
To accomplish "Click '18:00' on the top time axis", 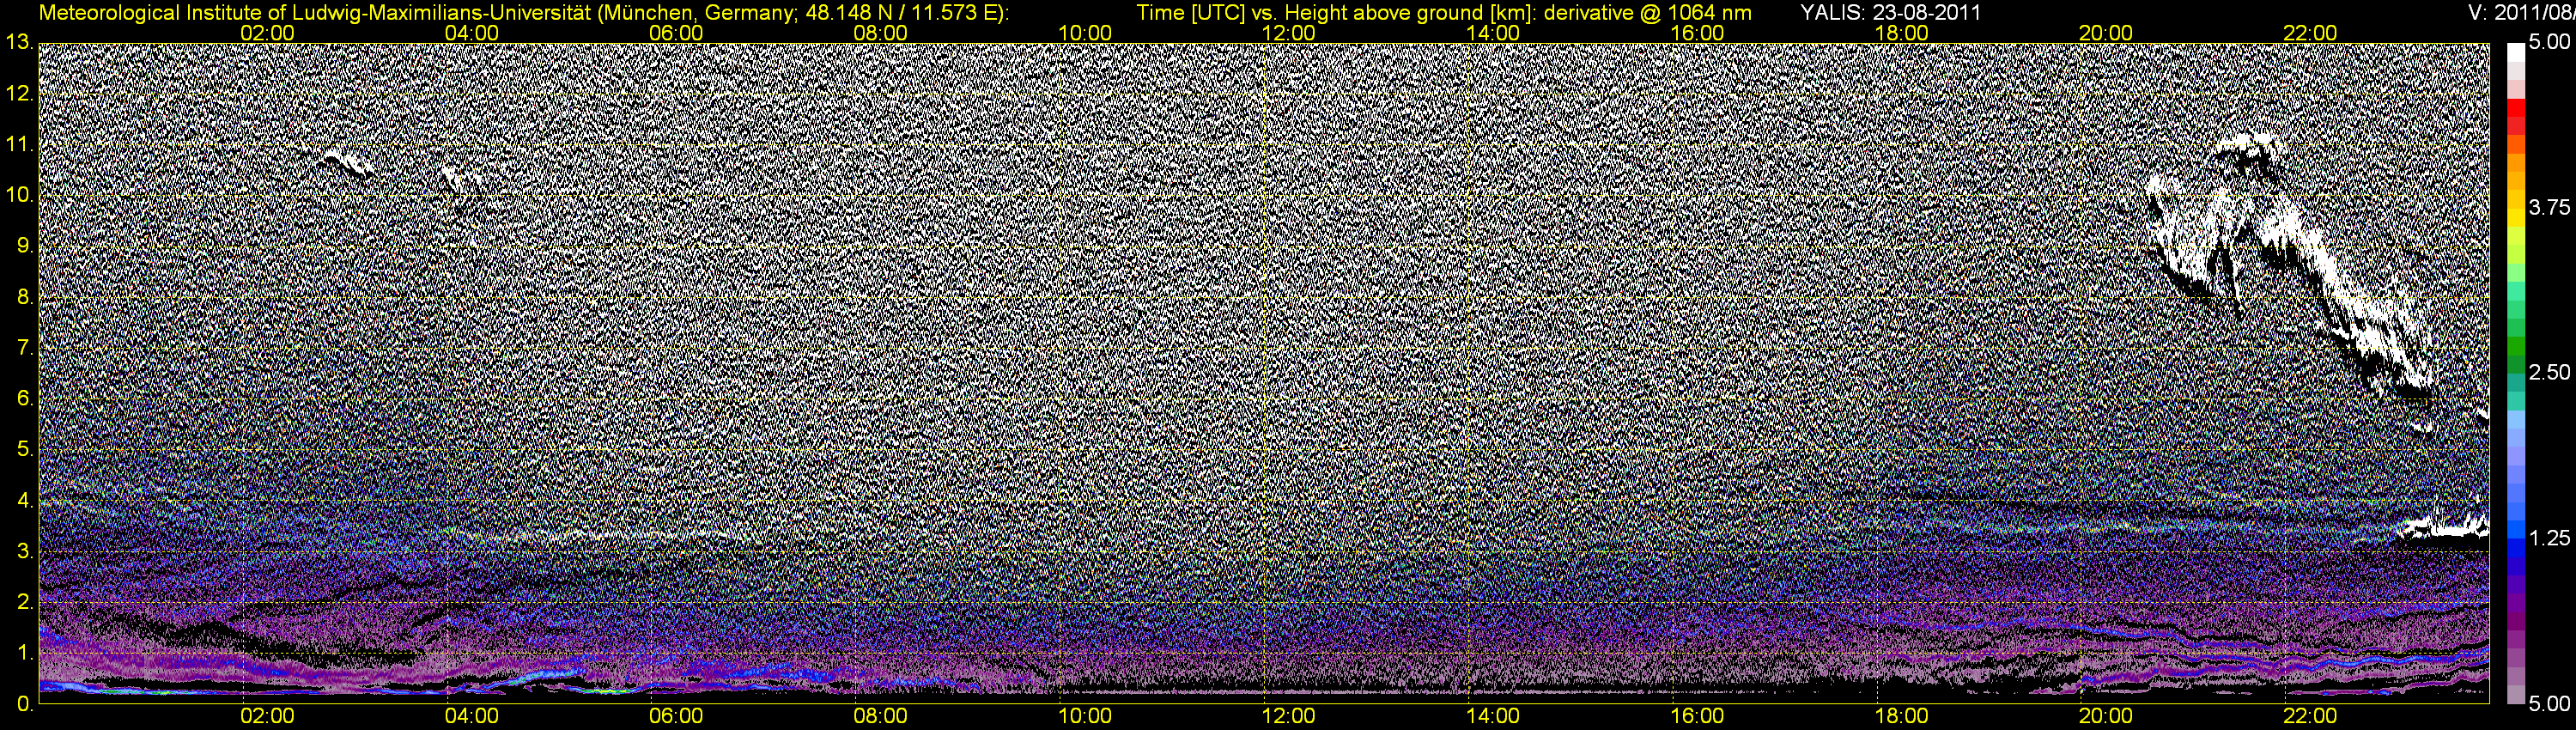I will [1901, 33].
